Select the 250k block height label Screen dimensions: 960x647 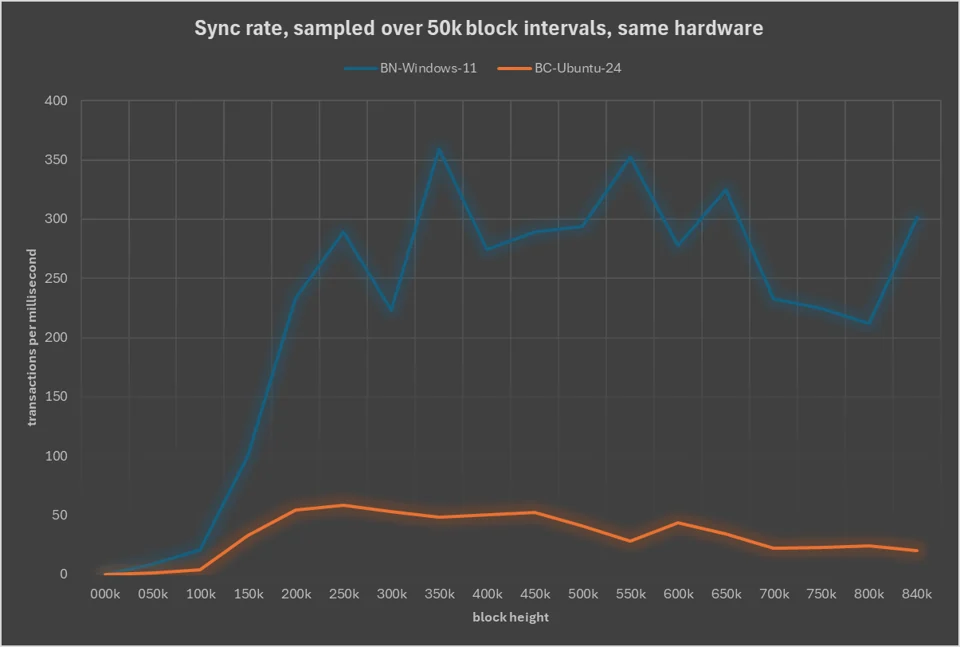click(344, 594)
